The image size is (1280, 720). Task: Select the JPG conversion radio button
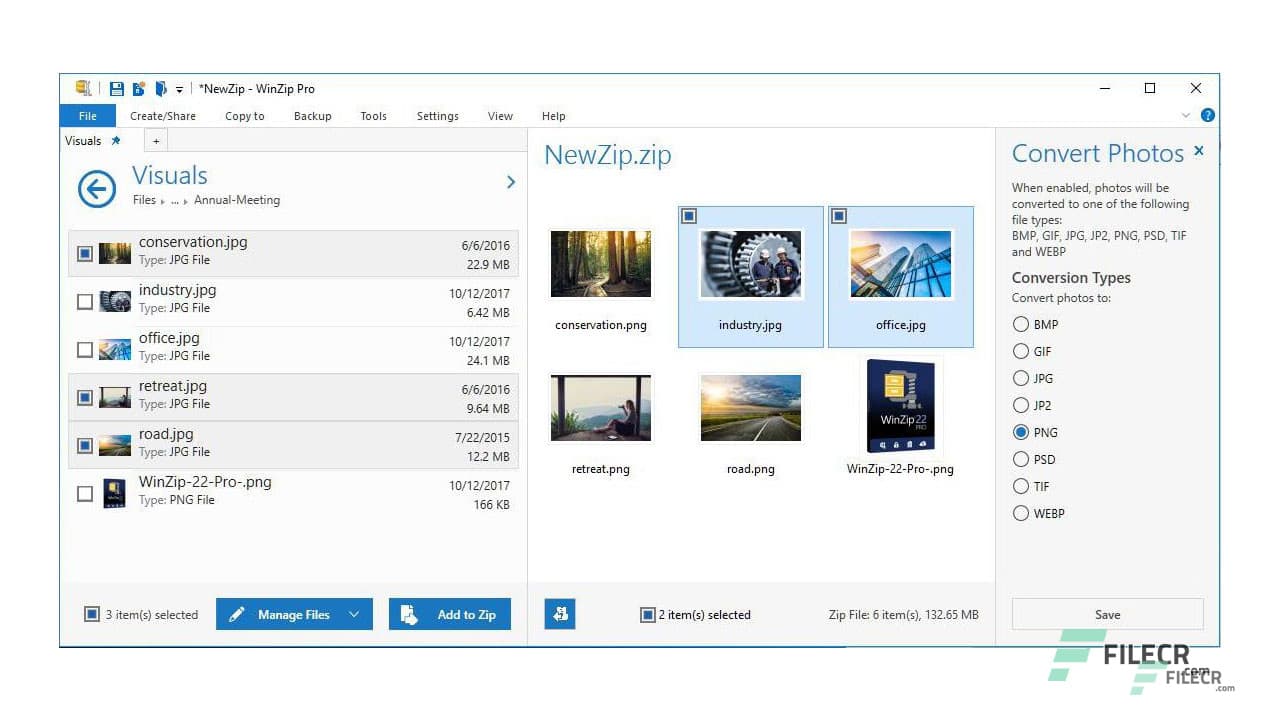click(1021, 378)
